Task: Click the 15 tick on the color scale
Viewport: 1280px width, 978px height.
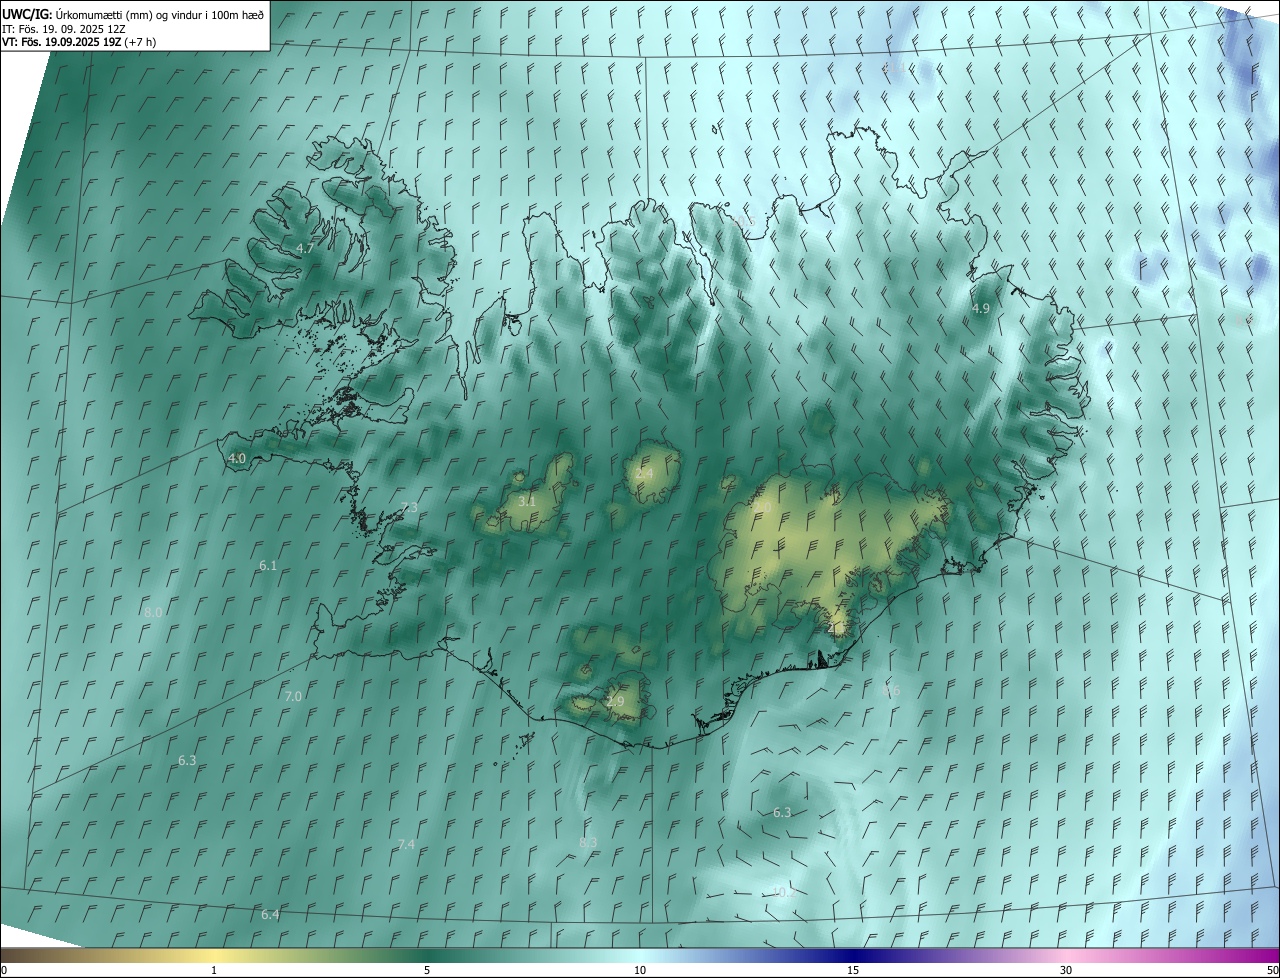Action: 853,970
